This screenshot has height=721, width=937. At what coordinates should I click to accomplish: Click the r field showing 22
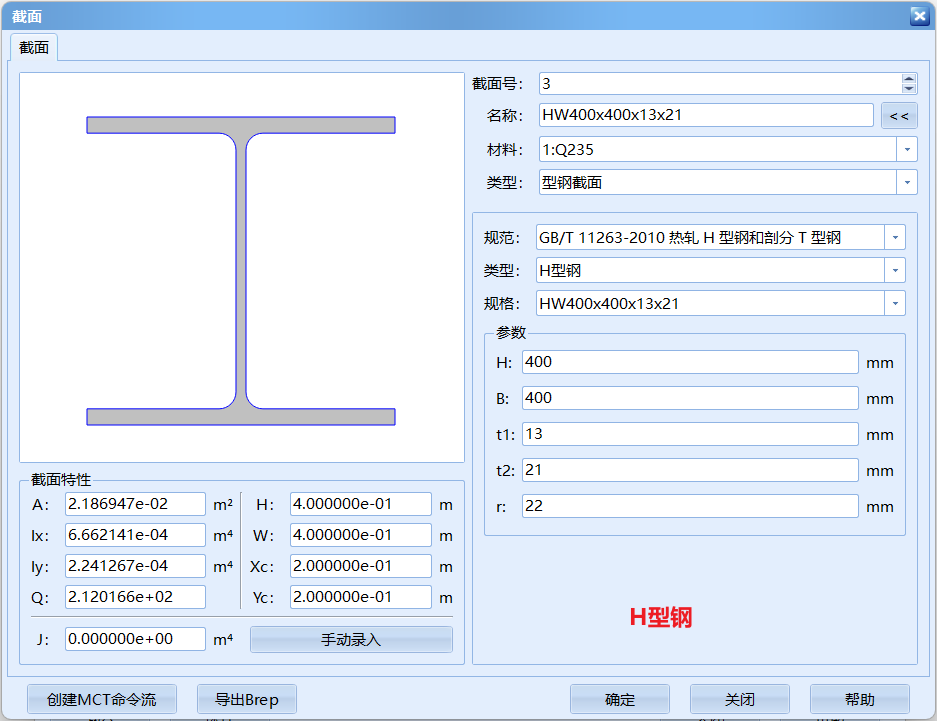(x=690, y=506)
